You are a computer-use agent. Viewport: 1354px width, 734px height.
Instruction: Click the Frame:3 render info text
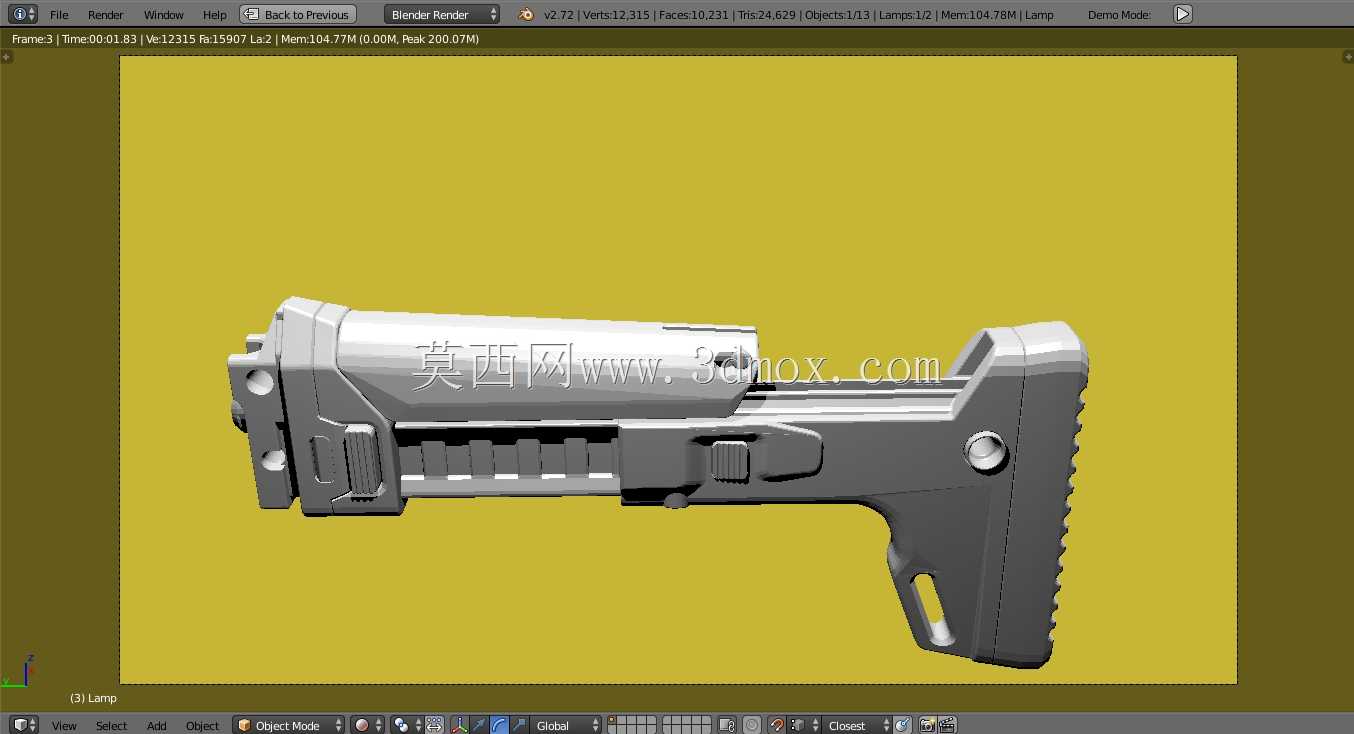[32, 39]
